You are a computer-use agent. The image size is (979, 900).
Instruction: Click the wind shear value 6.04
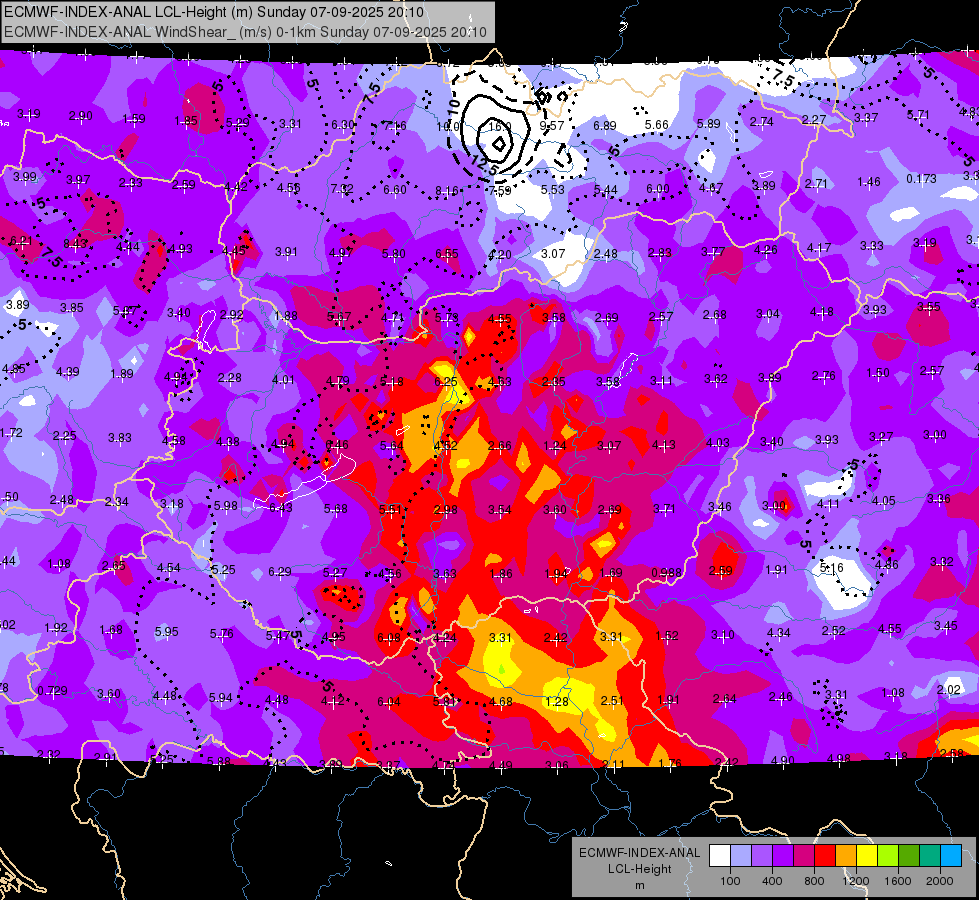[x=388, y=702]
